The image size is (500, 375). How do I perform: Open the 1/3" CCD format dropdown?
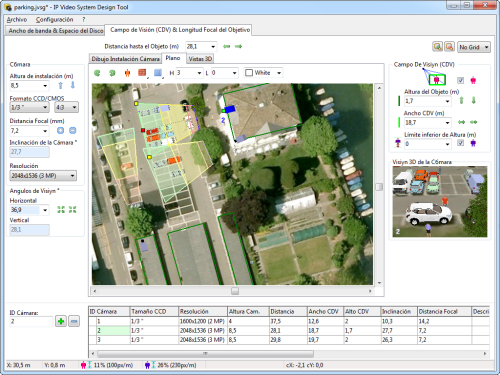(29, 107)
